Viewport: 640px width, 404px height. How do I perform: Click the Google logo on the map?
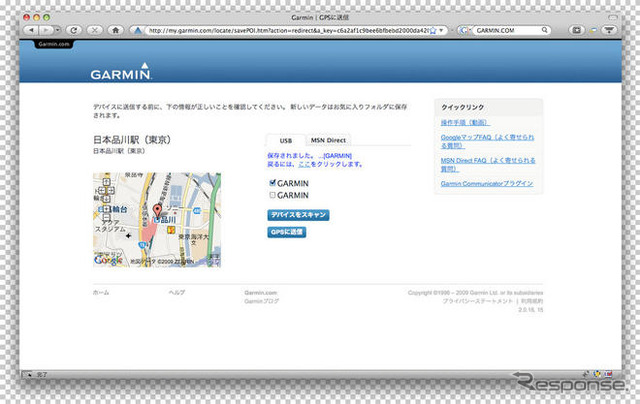(108, 260)
